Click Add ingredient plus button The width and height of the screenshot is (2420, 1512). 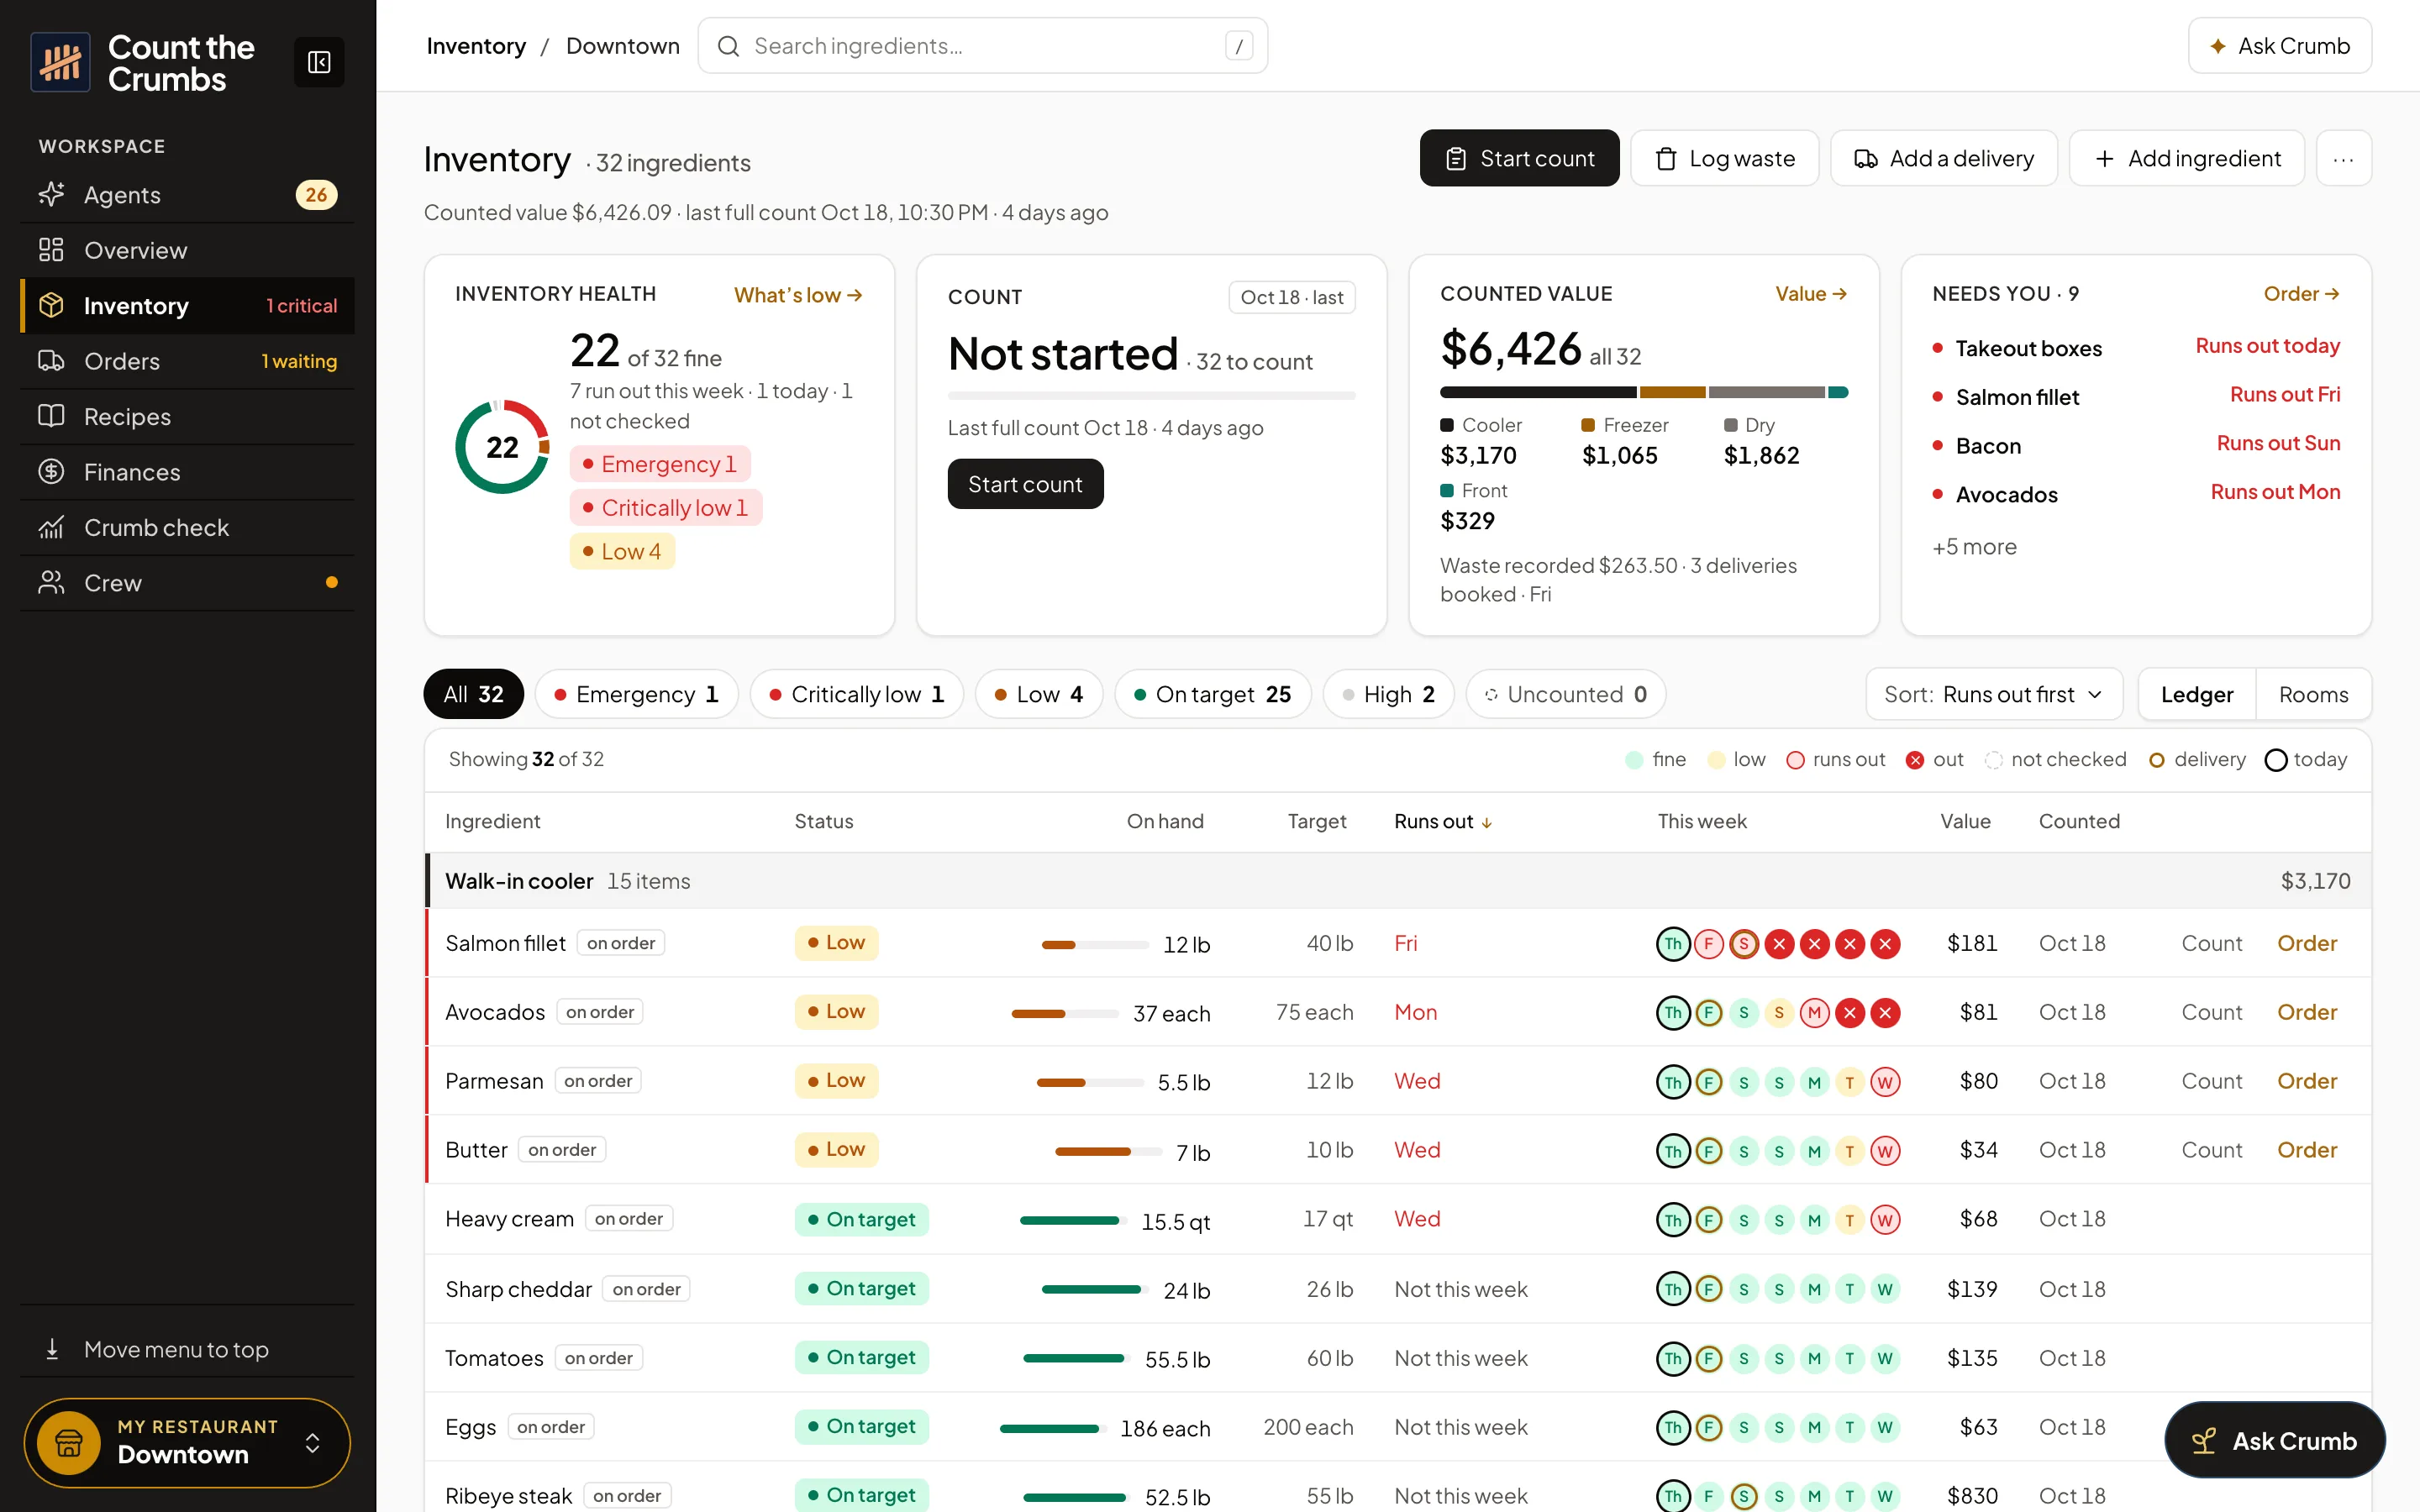pyautogui.click(x=2186, y=158)
